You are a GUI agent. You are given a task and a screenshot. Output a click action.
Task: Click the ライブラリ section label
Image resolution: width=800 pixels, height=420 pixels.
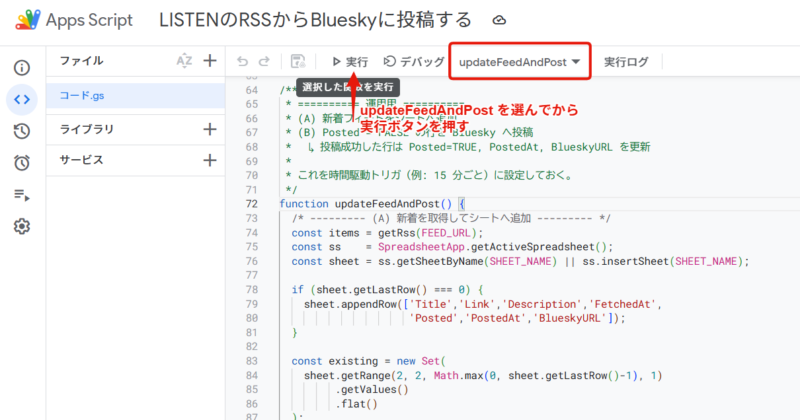point(87,129)
